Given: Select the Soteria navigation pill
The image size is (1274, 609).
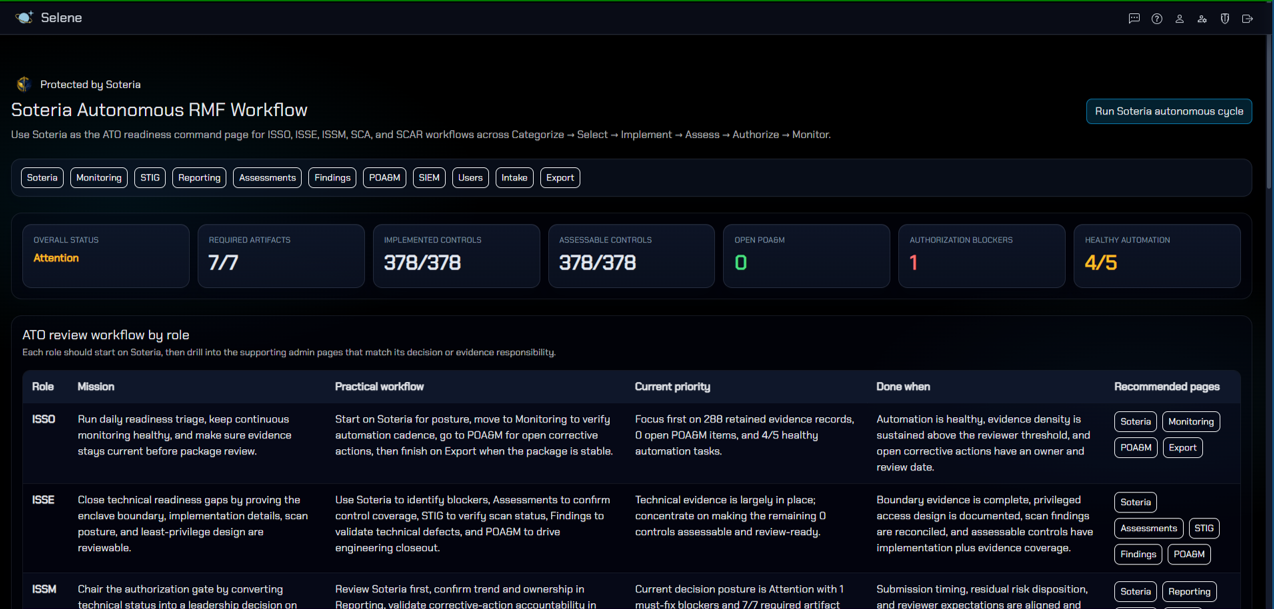Looking at the screenshot, I should (42, 178).
